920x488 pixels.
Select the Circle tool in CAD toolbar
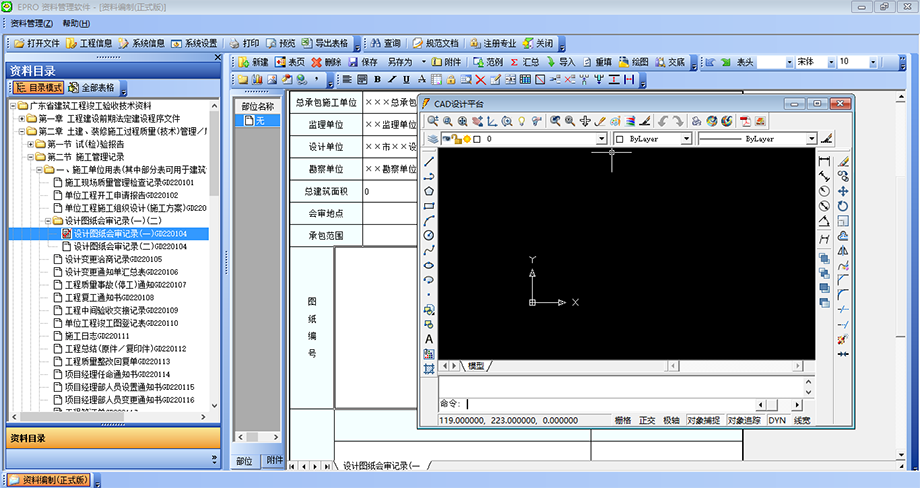(x=429, y=235)
